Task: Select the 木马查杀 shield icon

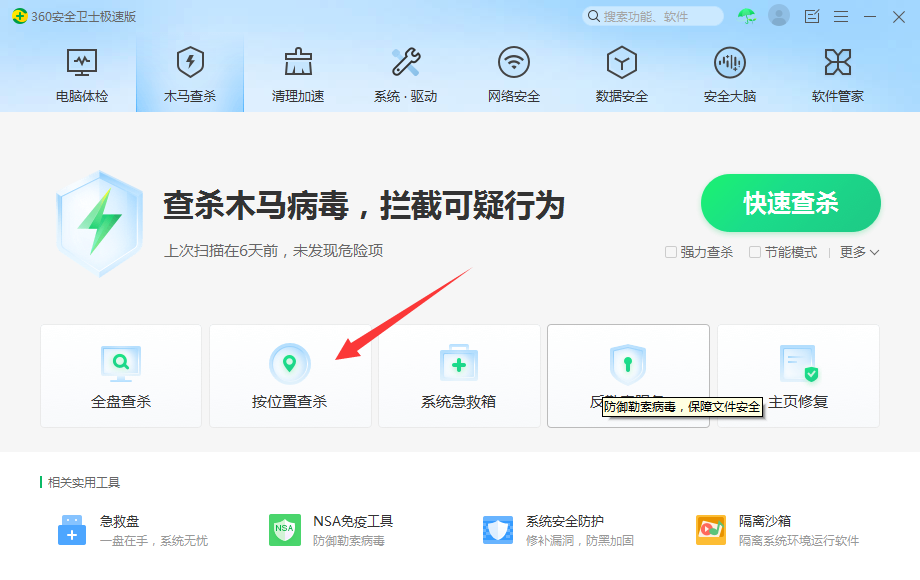Action: coord(190,62)
